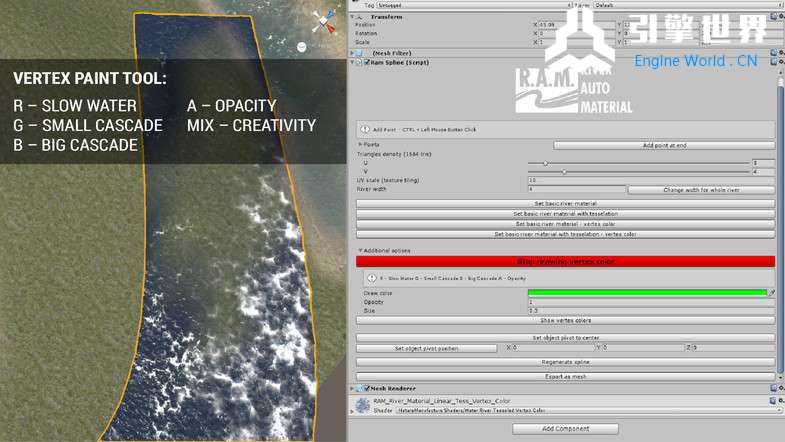Viewport: 785px width, 442px height.
Task: Pick draw color with eyedropper icon
Action: 770,293
